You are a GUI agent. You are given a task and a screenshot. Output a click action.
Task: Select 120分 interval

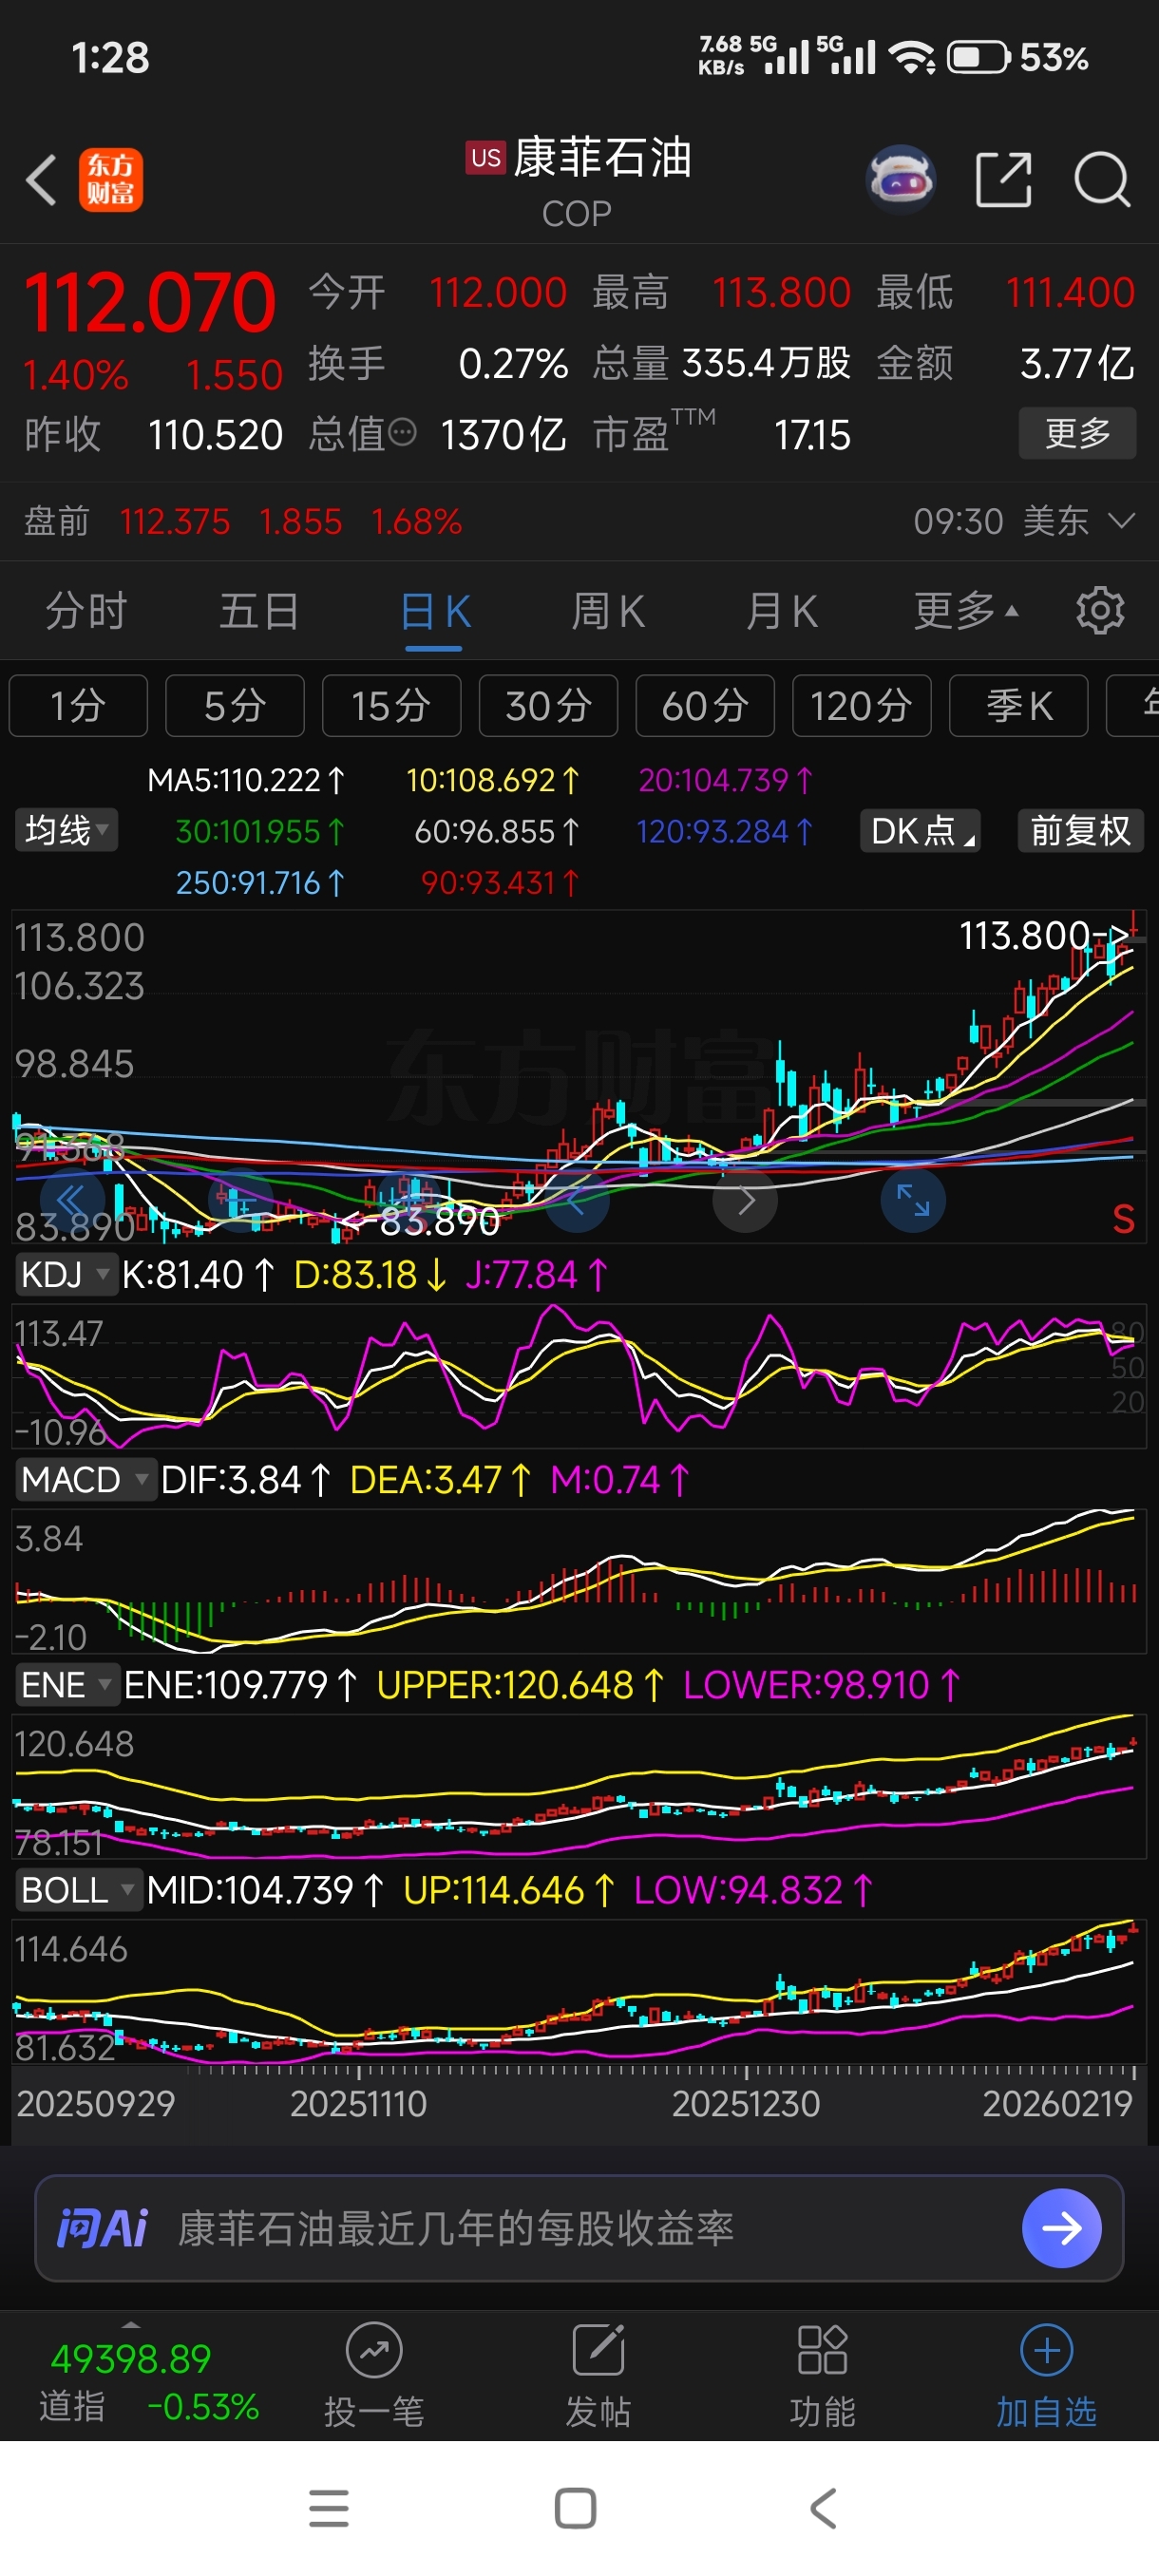(x=861, y=706)
